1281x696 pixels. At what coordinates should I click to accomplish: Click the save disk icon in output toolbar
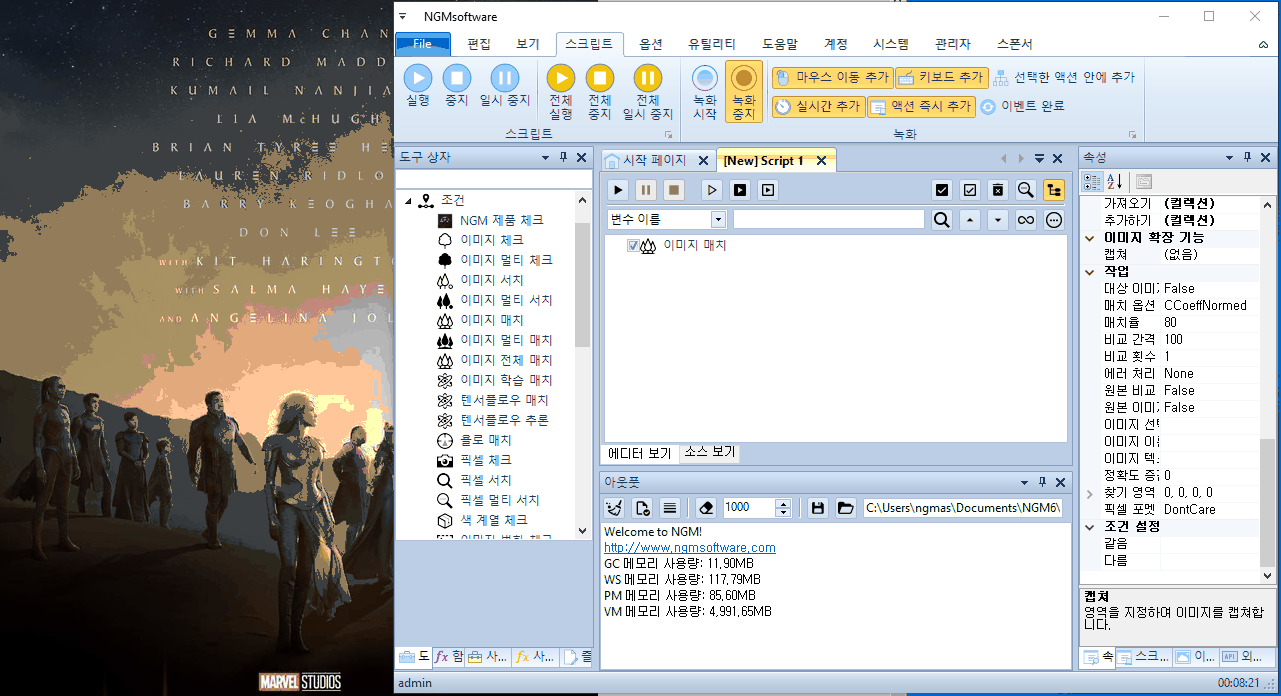coord(818,508)
